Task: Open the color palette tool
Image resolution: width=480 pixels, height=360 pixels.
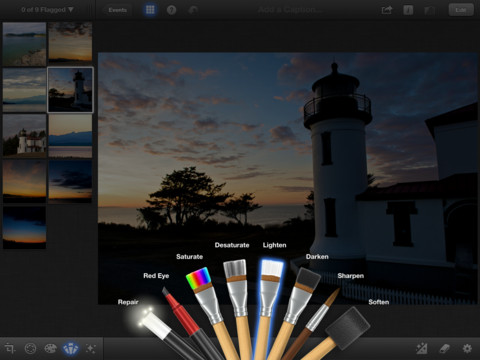Action: (x=51, y=349)
